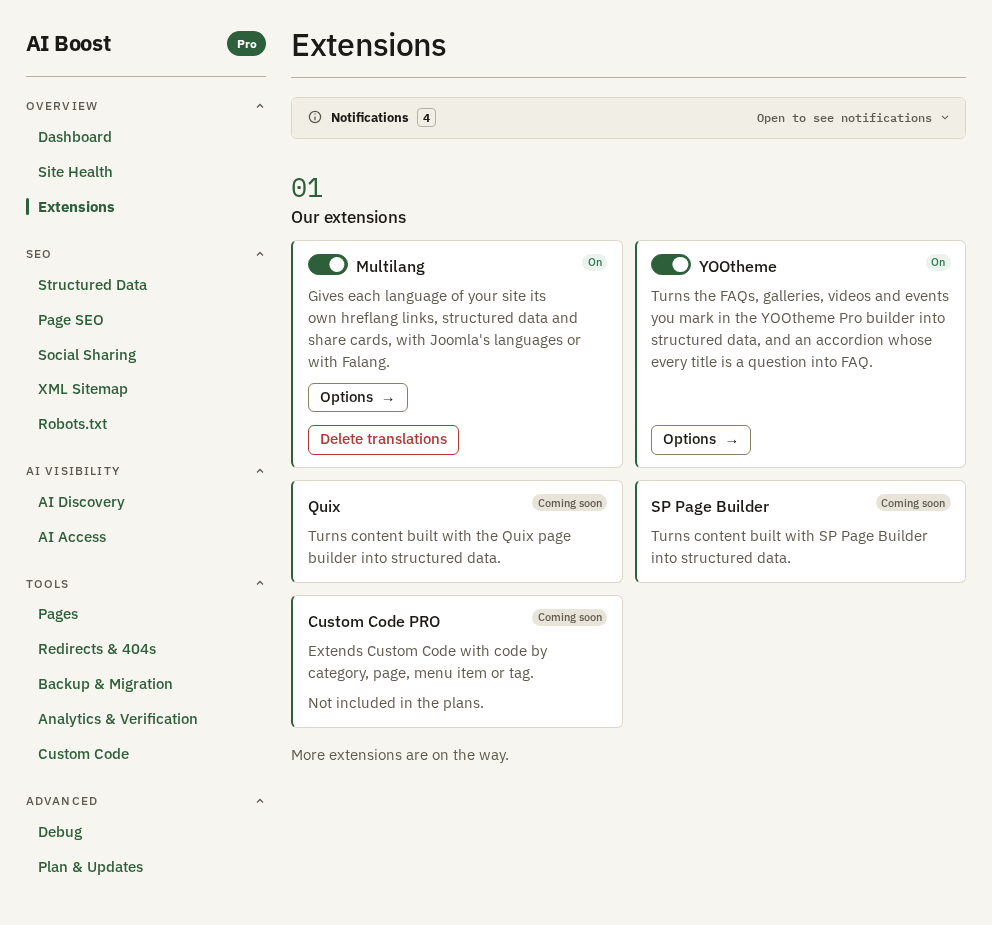Image resolution: width=992 pixels, height=925 pixels.
Task: Click 'More extensions are on the way.' text
Action: click(x=400, y=755)
